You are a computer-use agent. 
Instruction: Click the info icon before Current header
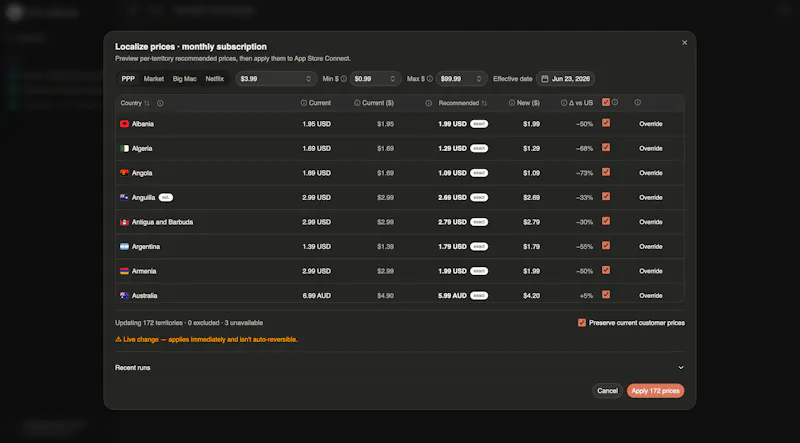[304, 103]
